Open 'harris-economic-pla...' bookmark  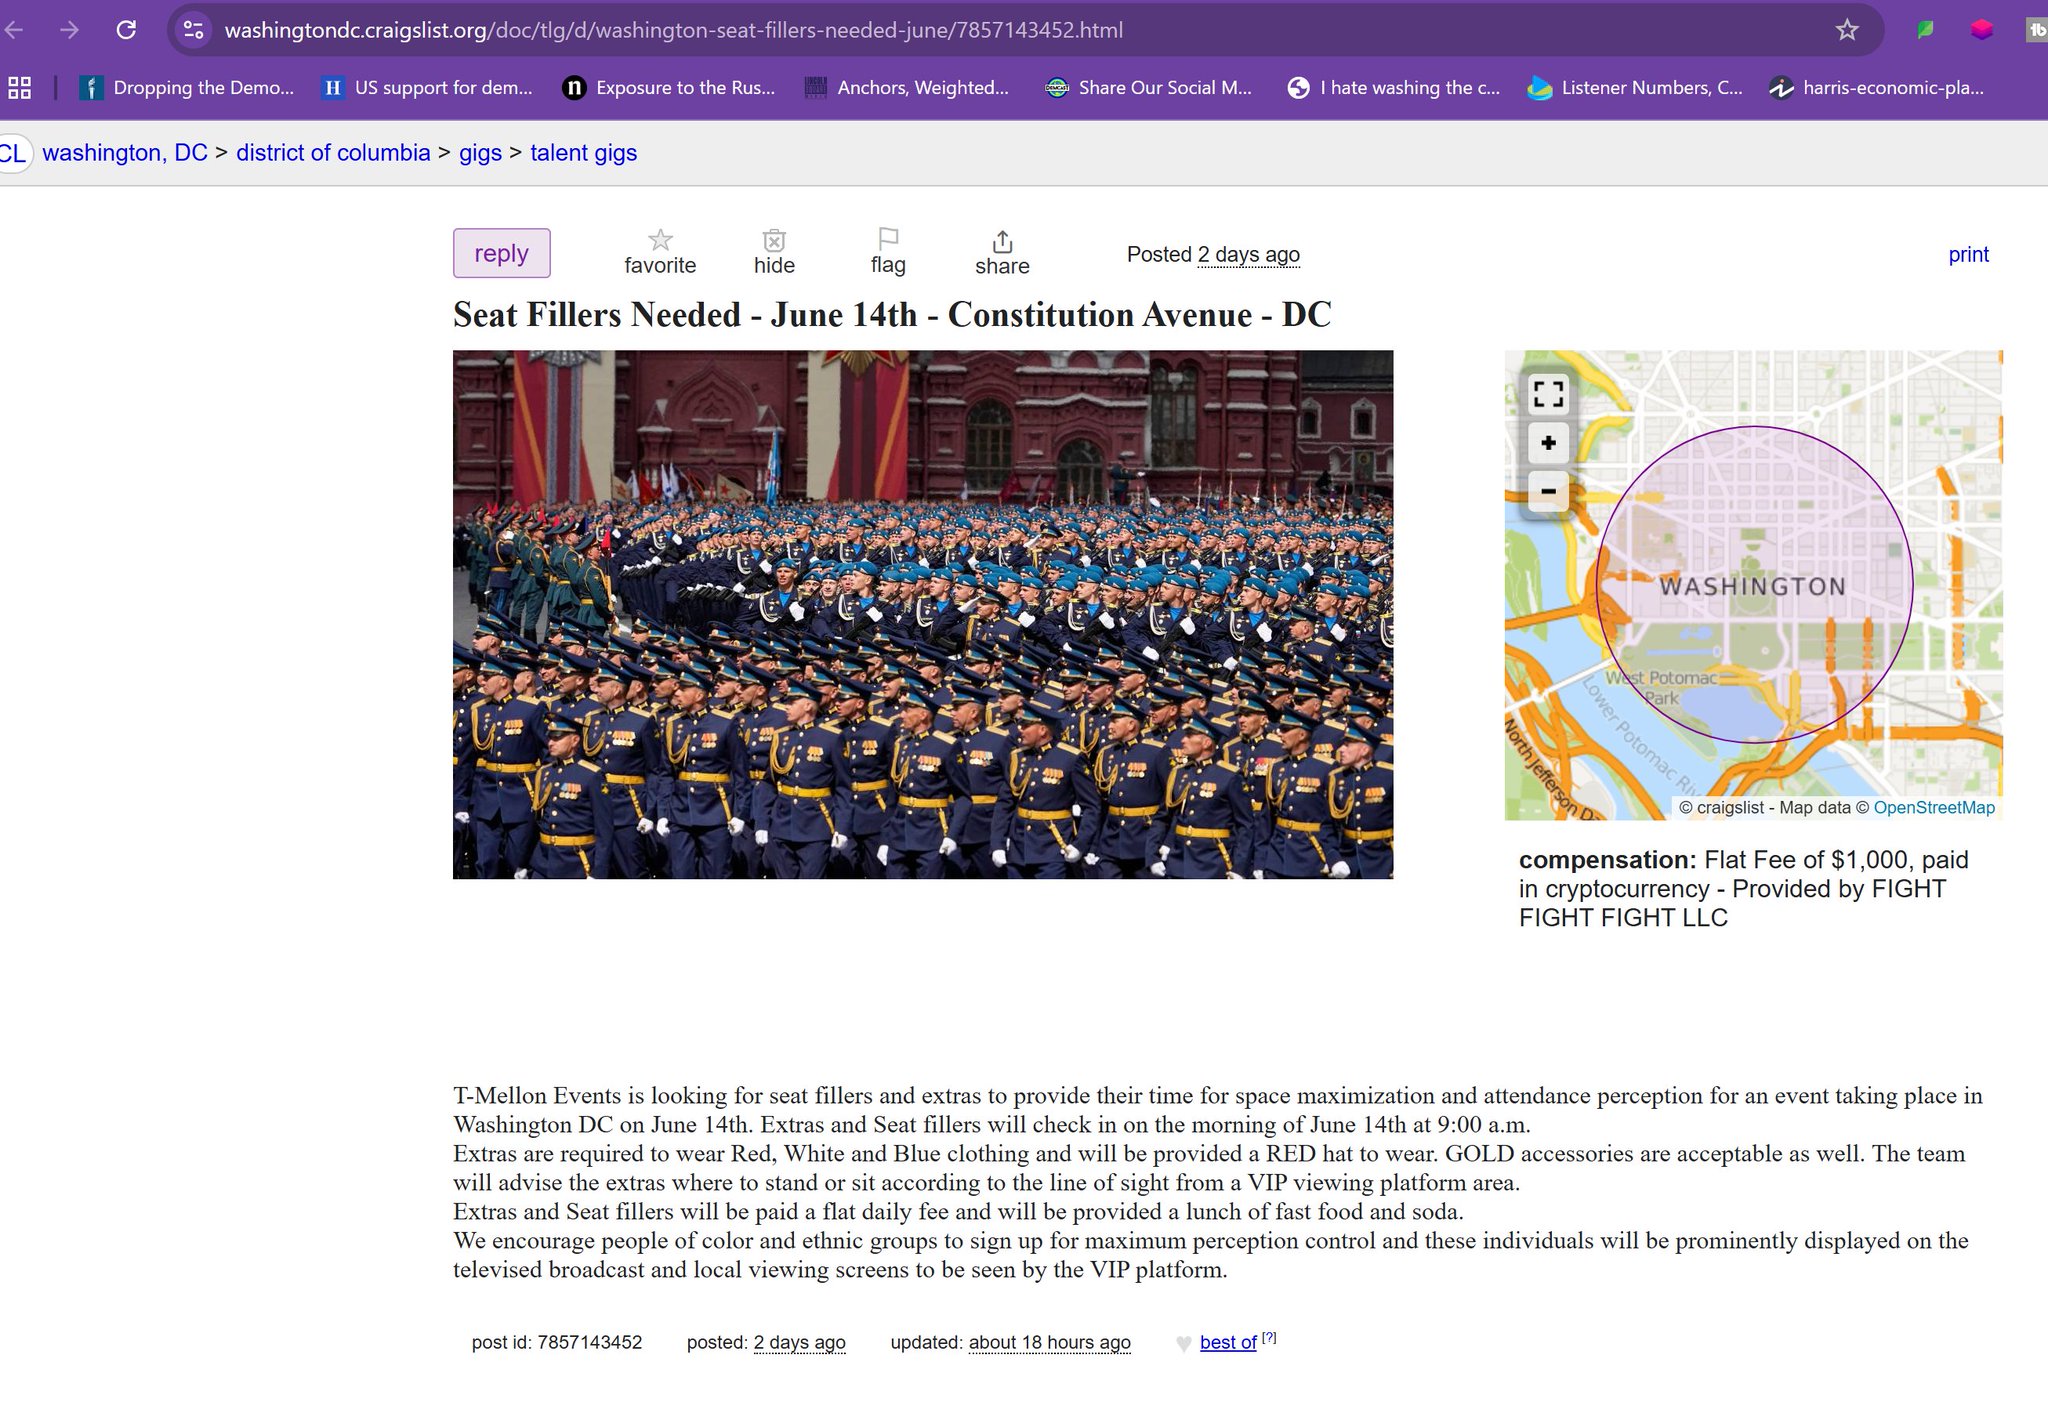click(1876, 88)
